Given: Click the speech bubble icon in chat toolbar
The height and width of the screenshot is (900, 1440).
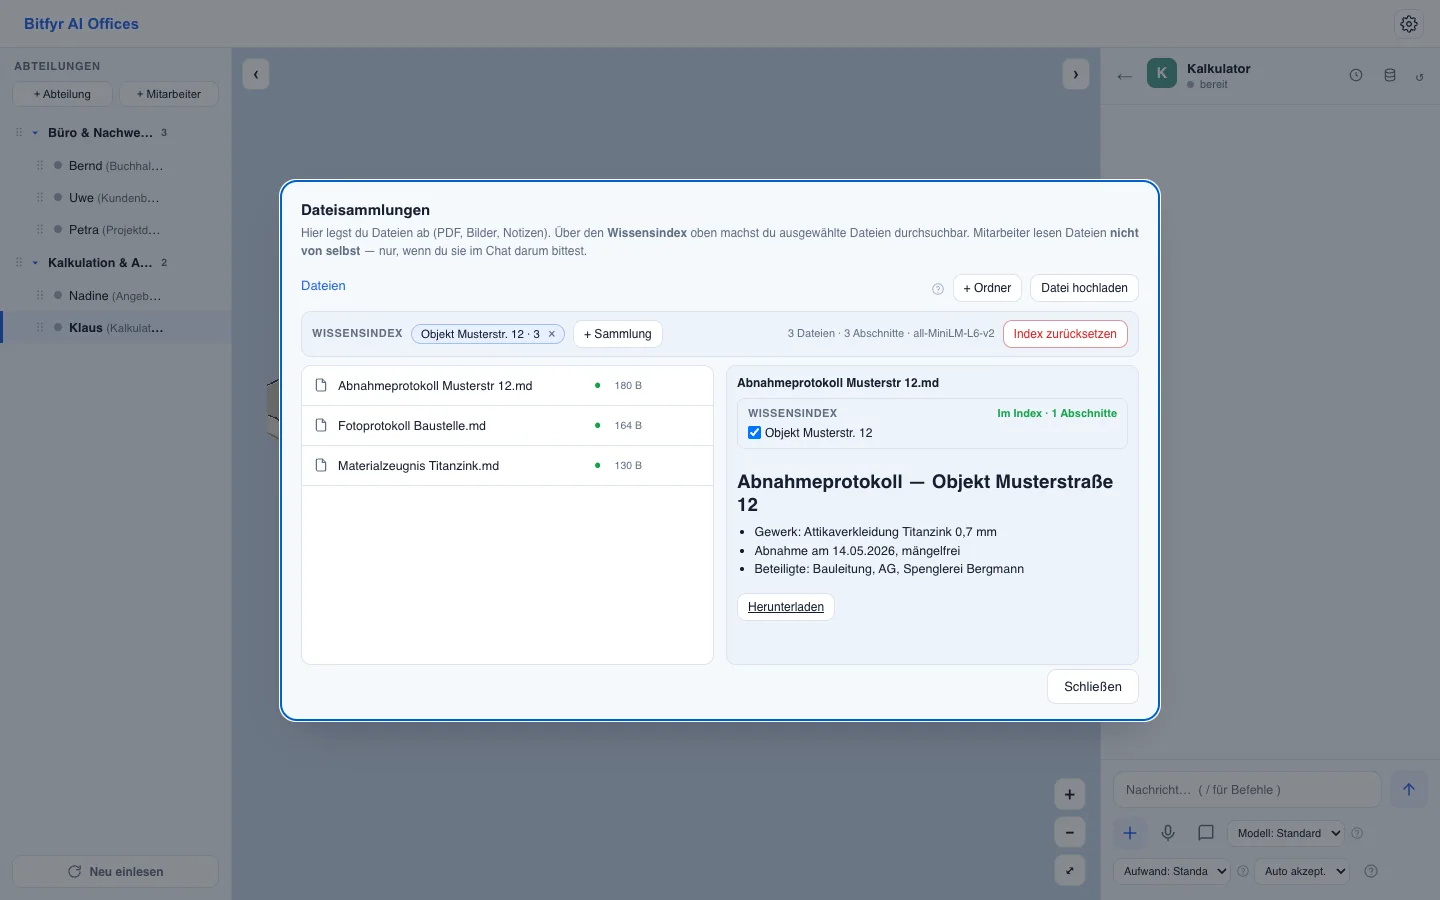Looking at the screenshot, I should click(x=1206, y=833).
